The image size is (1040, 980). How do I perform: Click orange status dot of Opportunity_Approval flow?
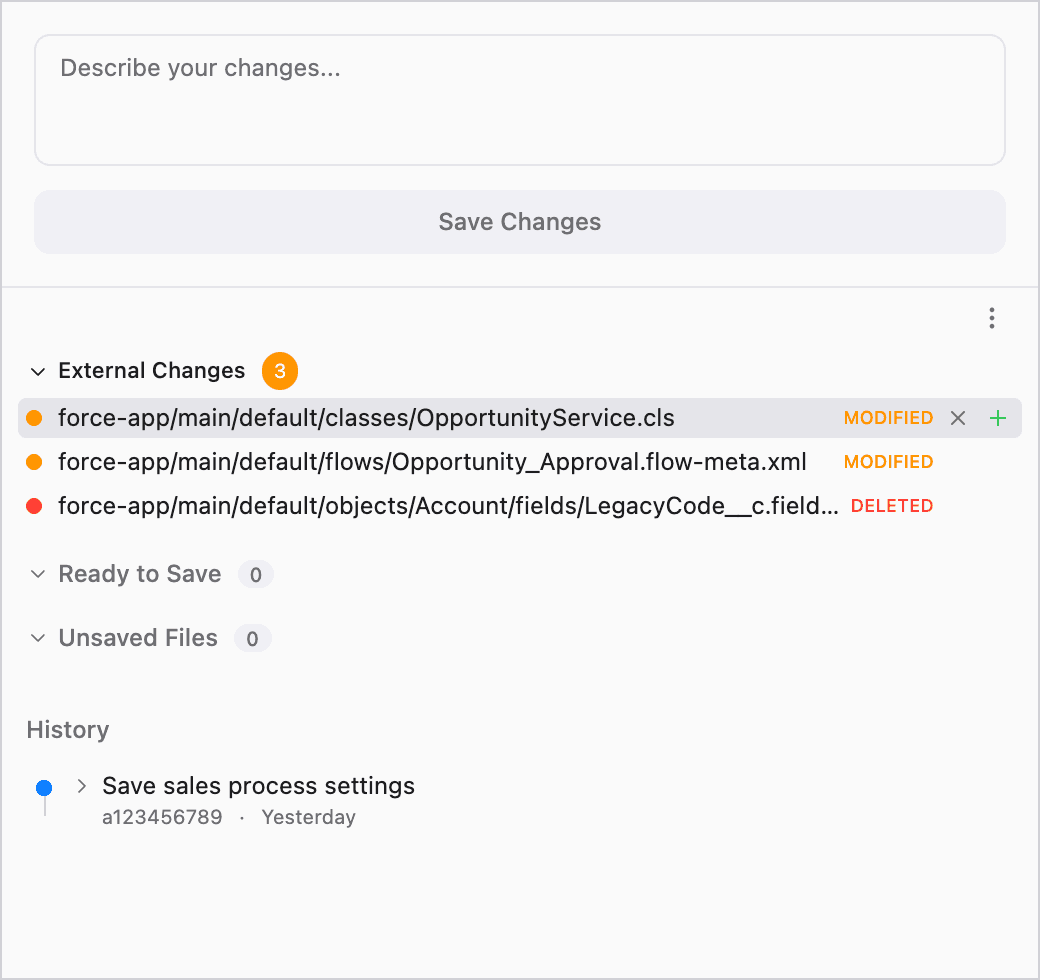(34, 461)
